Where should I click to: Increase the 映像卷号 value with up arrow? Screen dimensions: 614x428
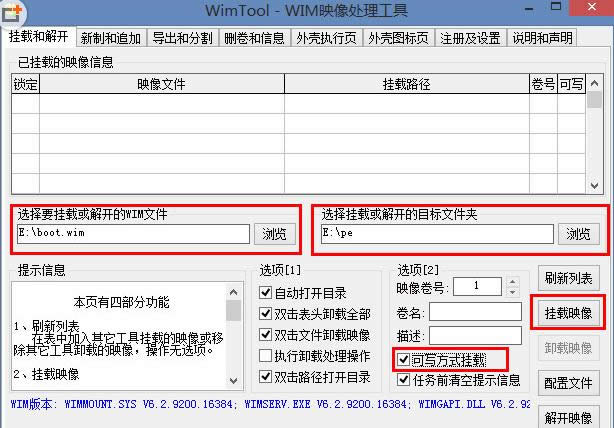[512, 282]
